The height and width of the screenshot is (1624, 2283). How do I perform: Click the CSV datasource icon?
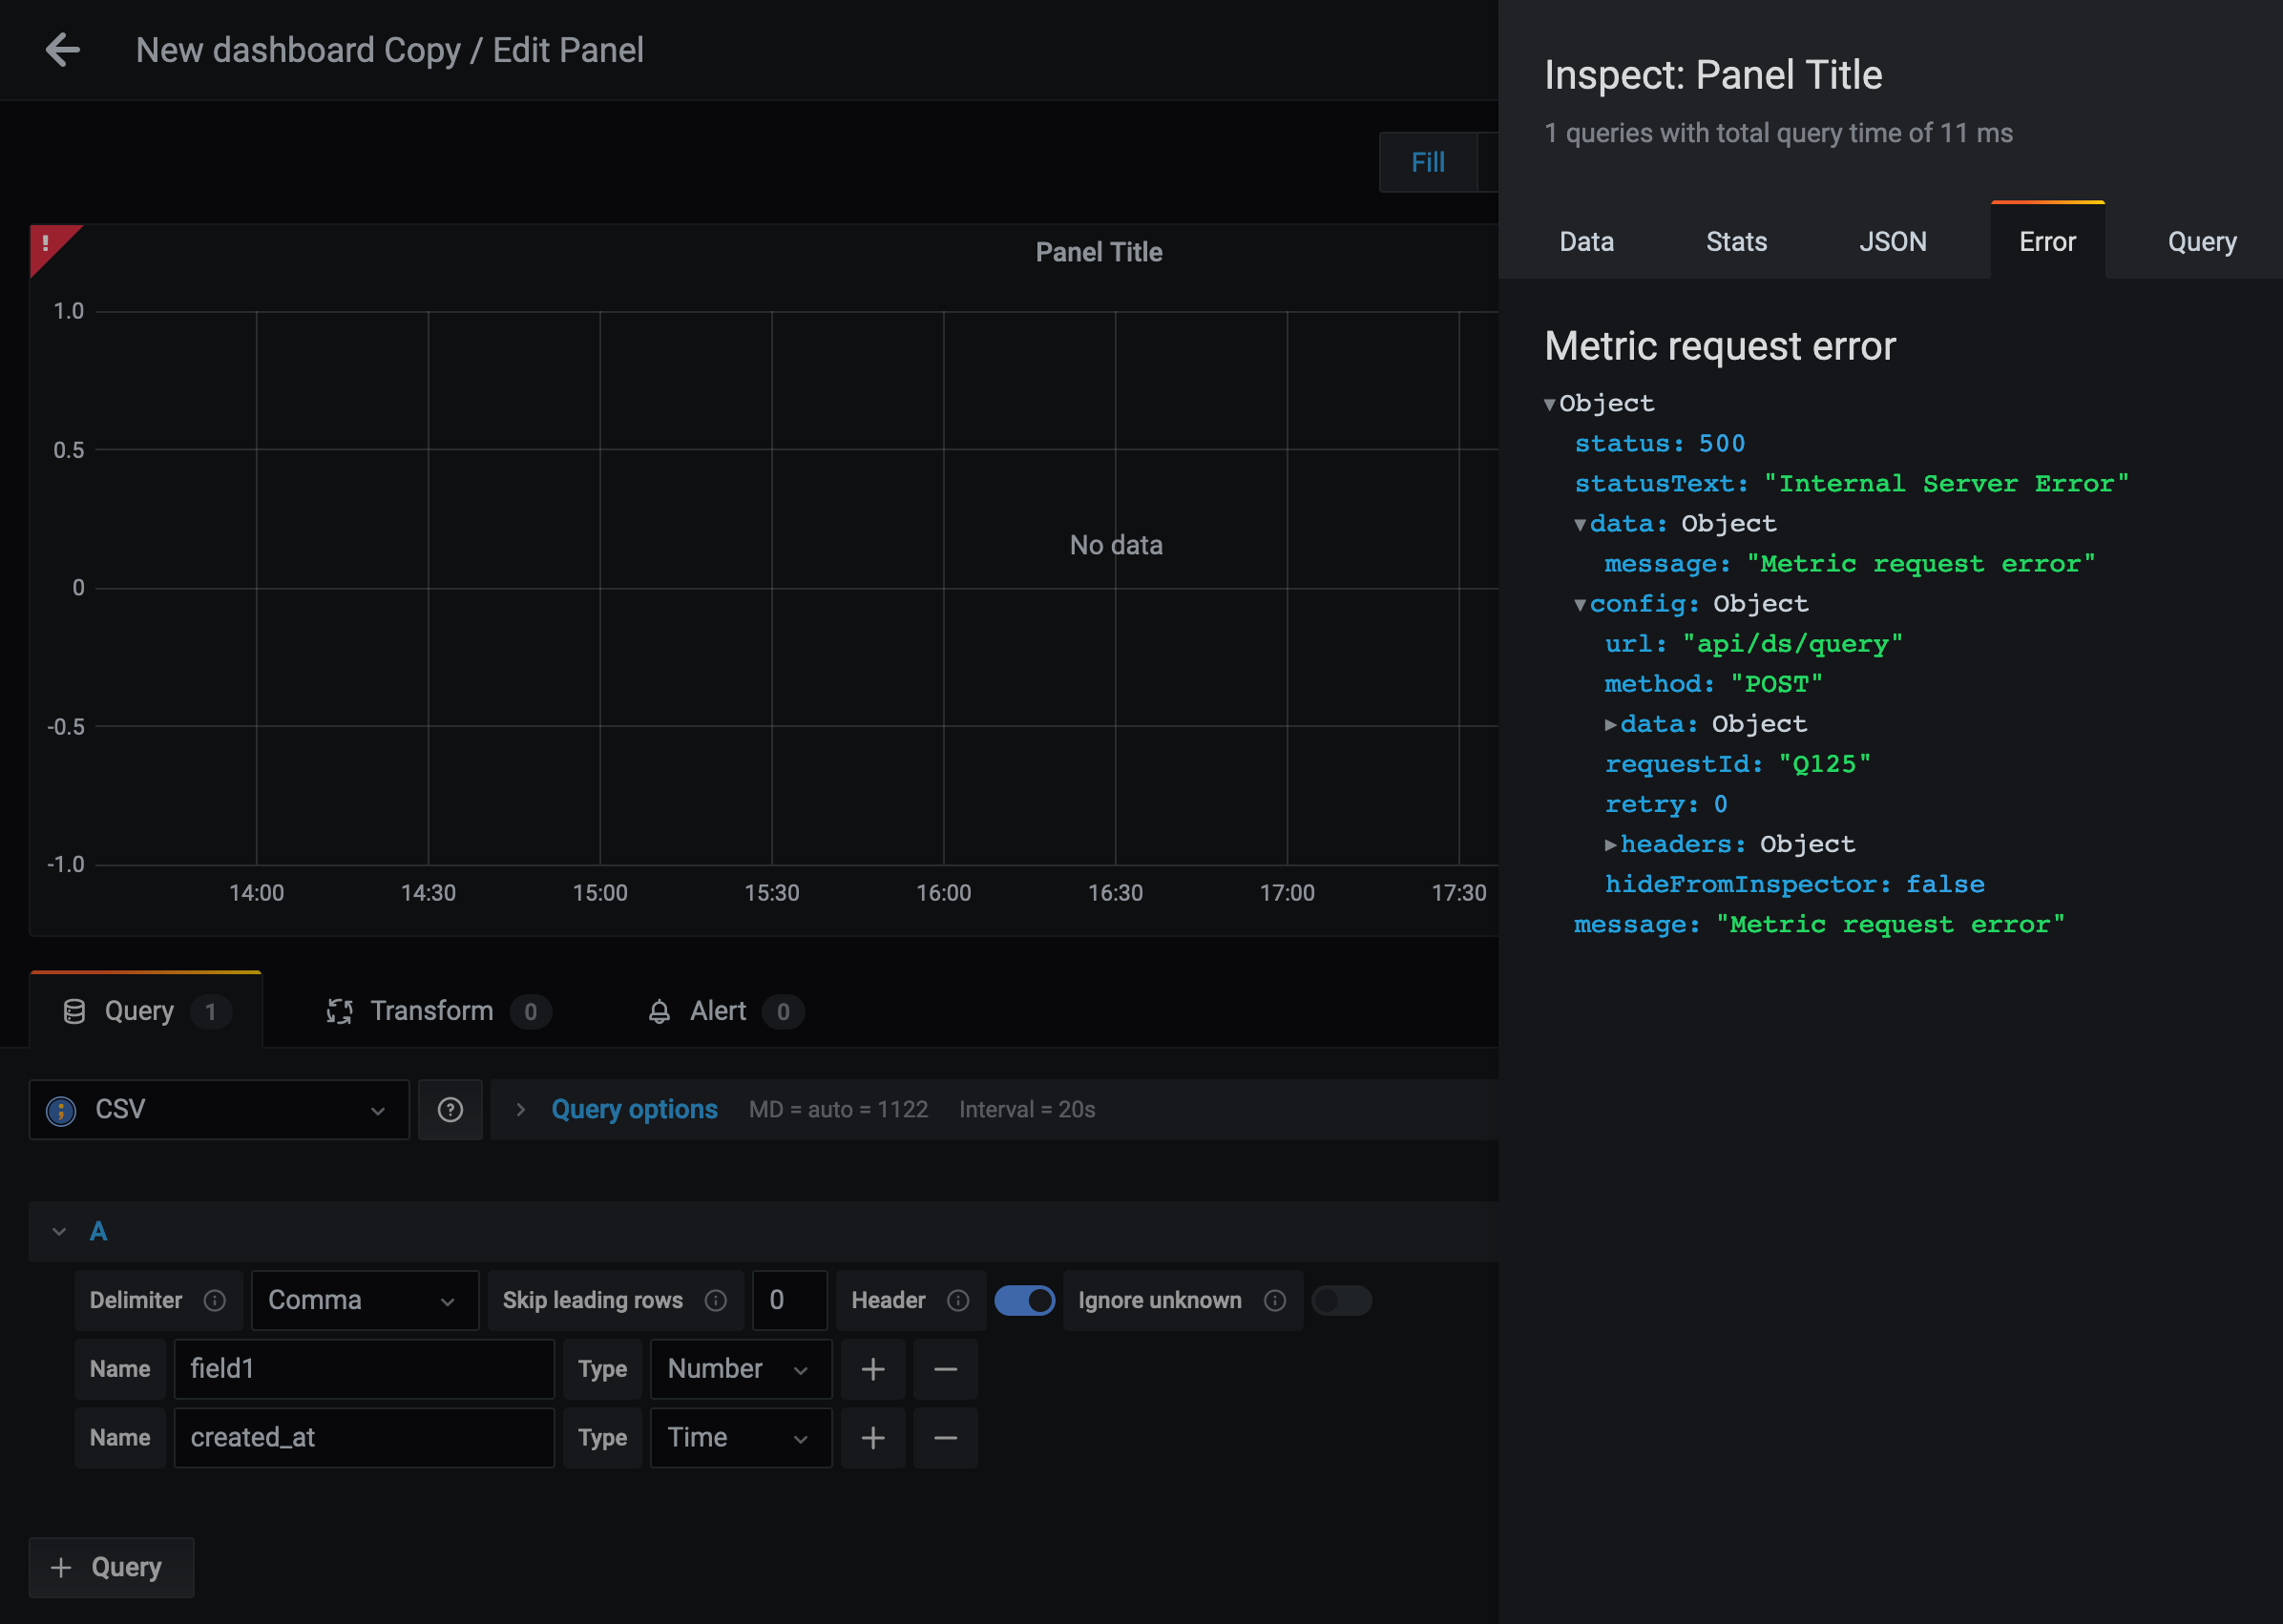pos(60,1110)
